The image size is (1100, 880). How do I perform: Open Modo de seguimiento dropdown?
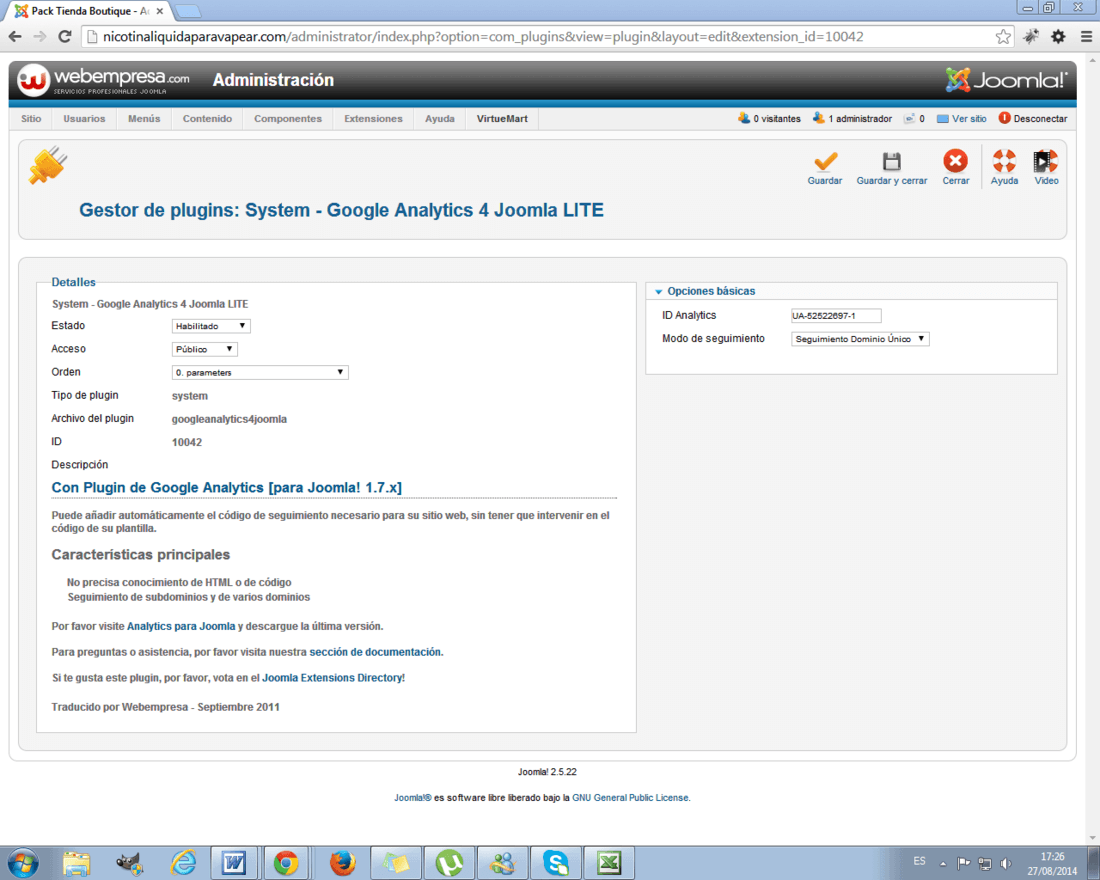[x=860, y=339]
